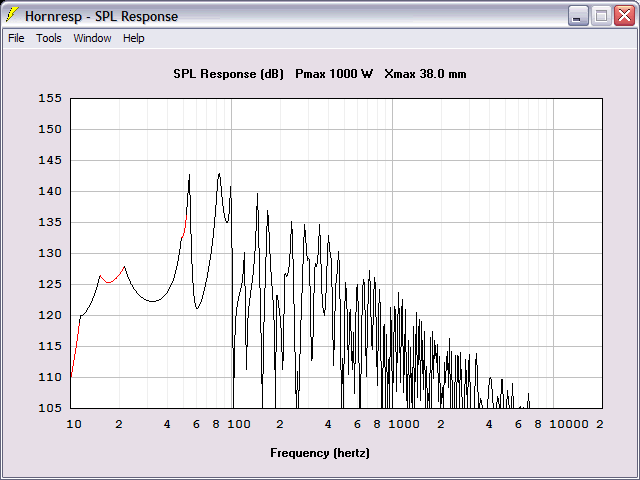Click the 115 dB y-axis label
This screenshot has width=640, height=480.
50,347
